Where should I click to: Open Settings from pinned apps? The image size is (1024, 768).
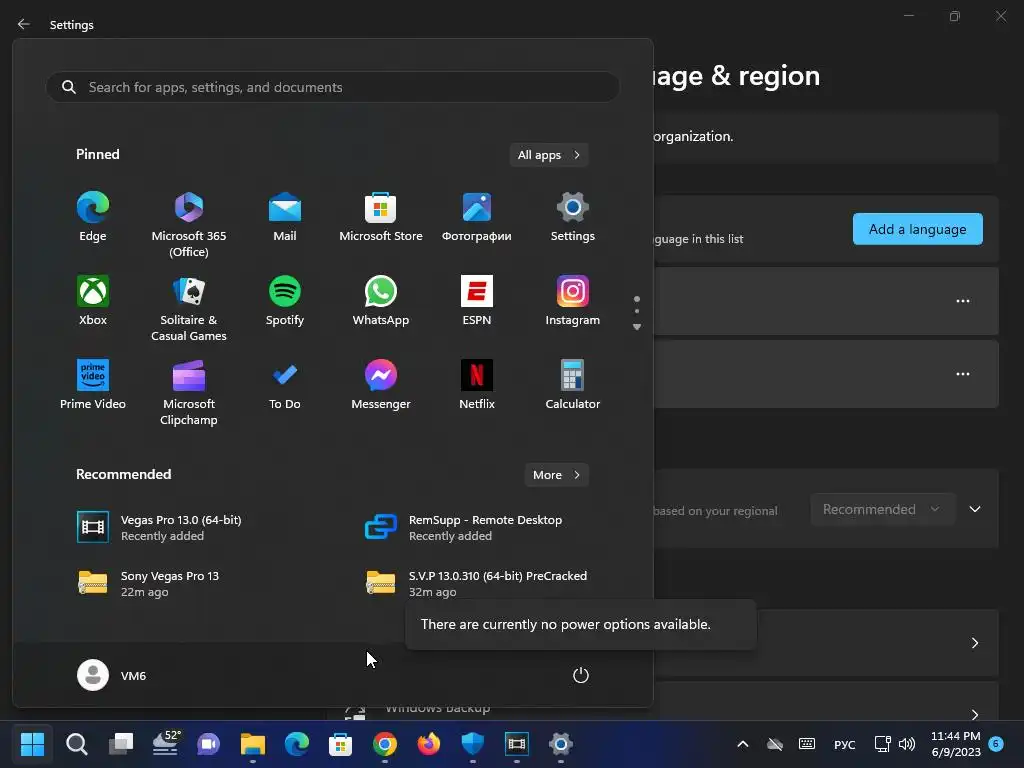pyautogui.click(x=573, y=217)
